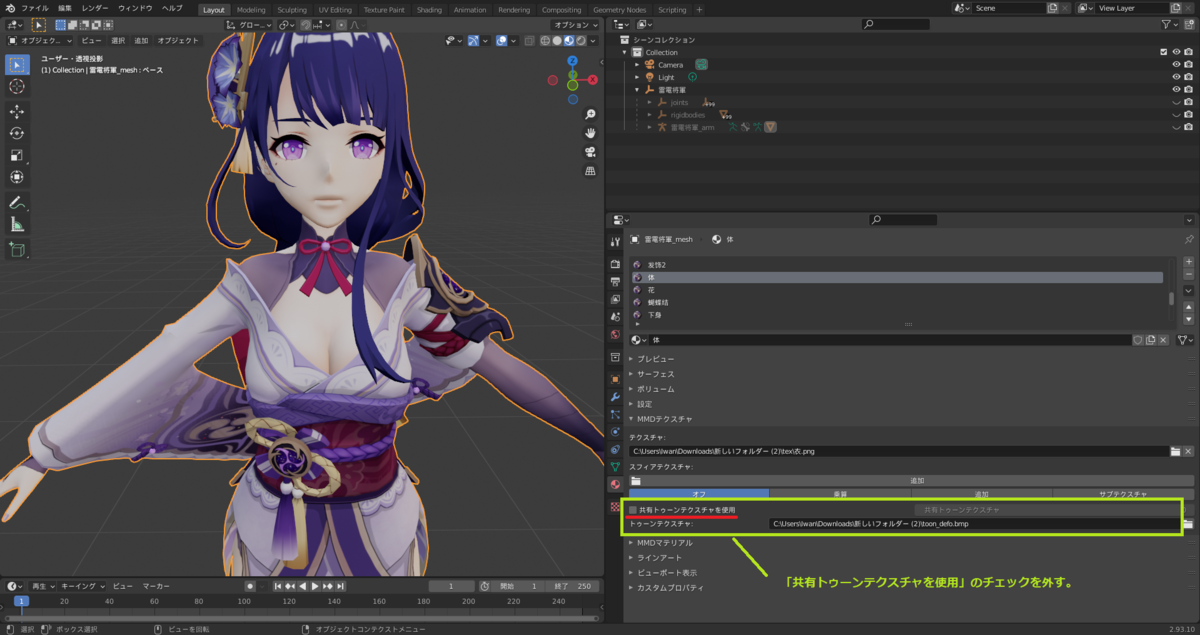Hide the Light object via eye icon
This screenshot has height=635, width=1200.
[1176, 77]
